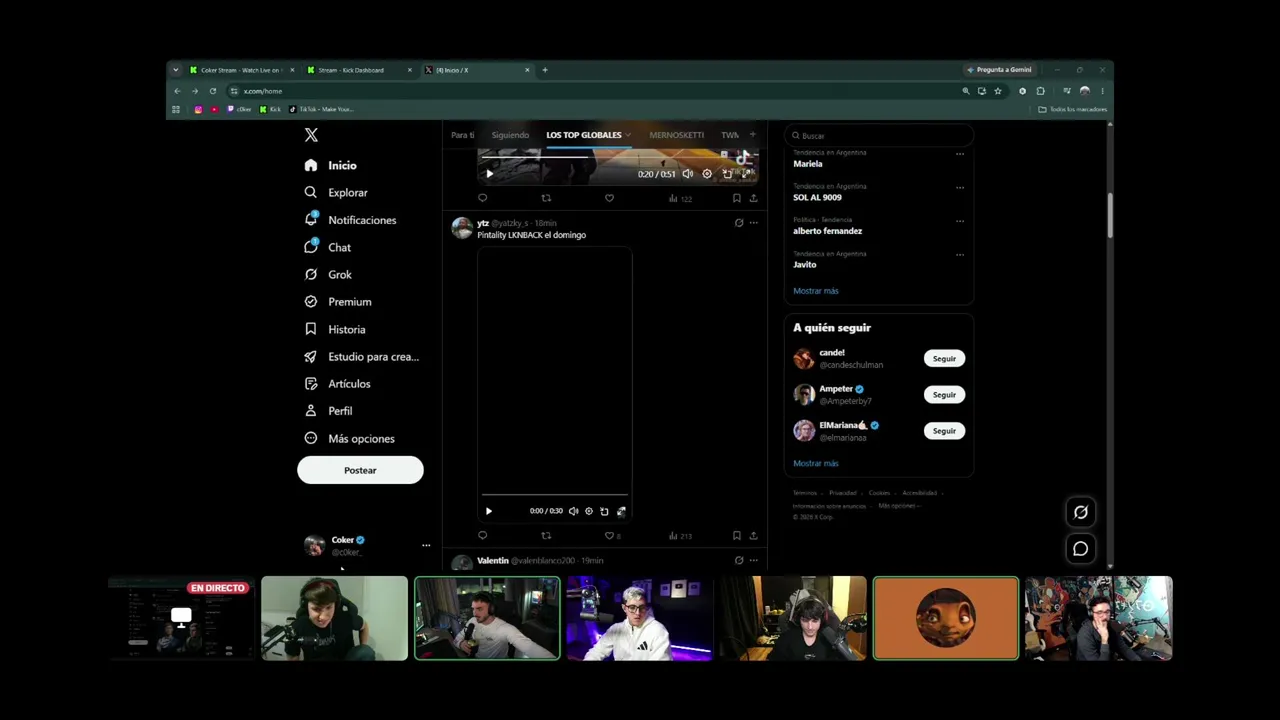The width and height of the screenshot is (1280, 720).
Task: Open Coker account menu dots
Action: coord(426,545)
